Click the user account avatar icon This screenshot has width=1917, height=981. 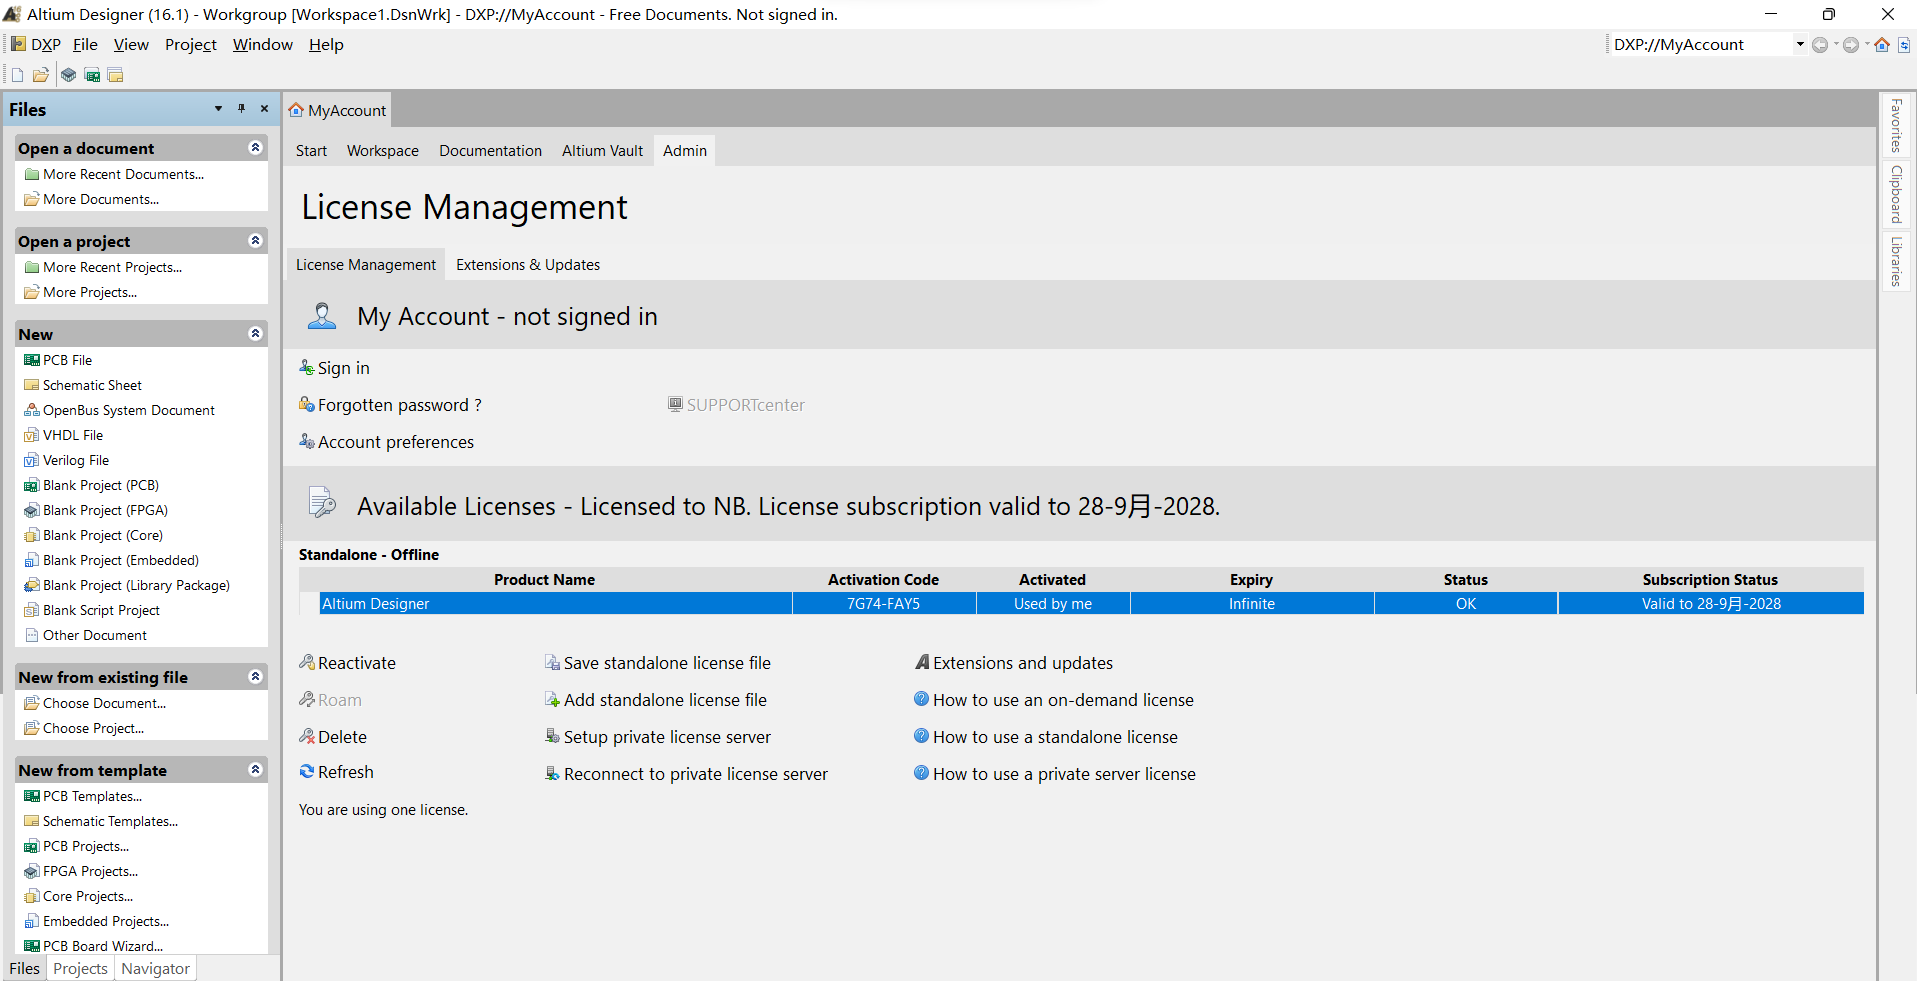pos(322,316)
